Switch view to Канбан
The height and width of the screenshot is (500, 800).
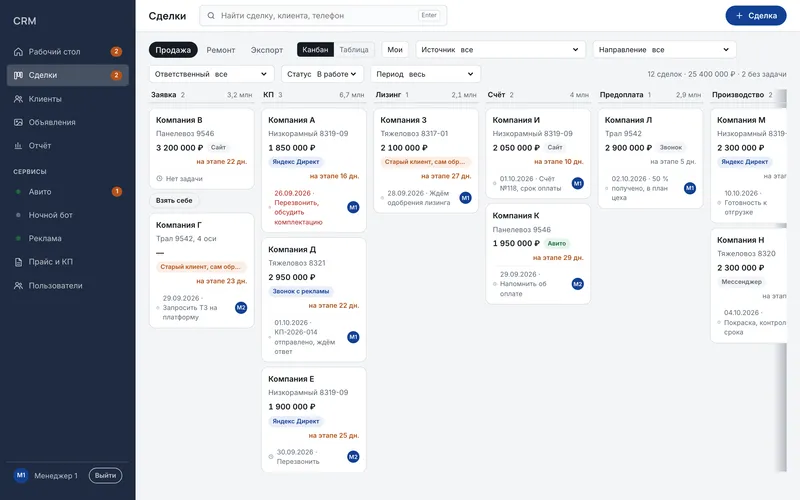(x=315, y=49)
